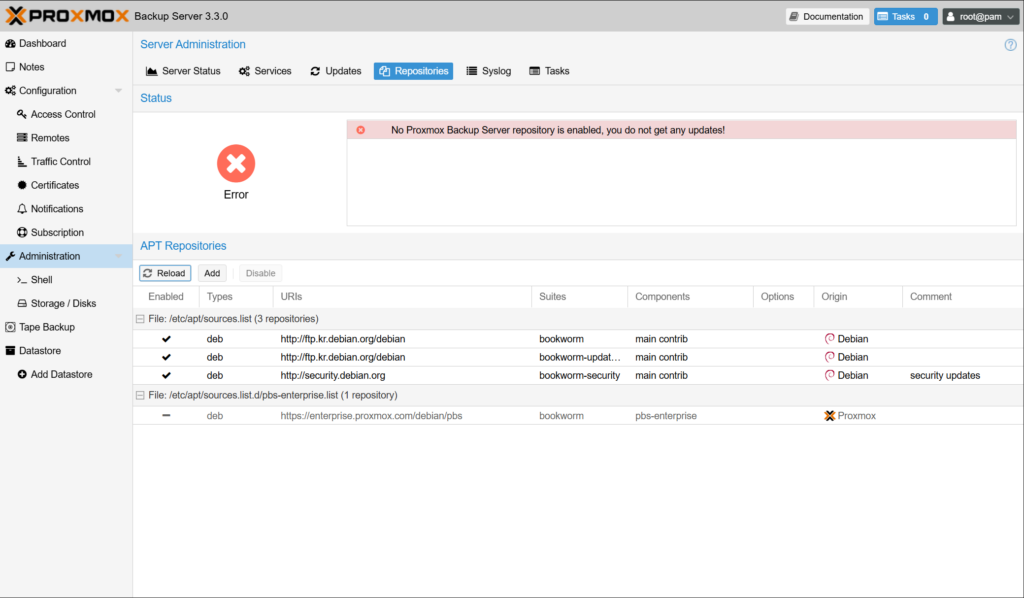1024x598 pixels.
Task: Collapse the /etc/apt/sources.list file group
Action: 140,319
